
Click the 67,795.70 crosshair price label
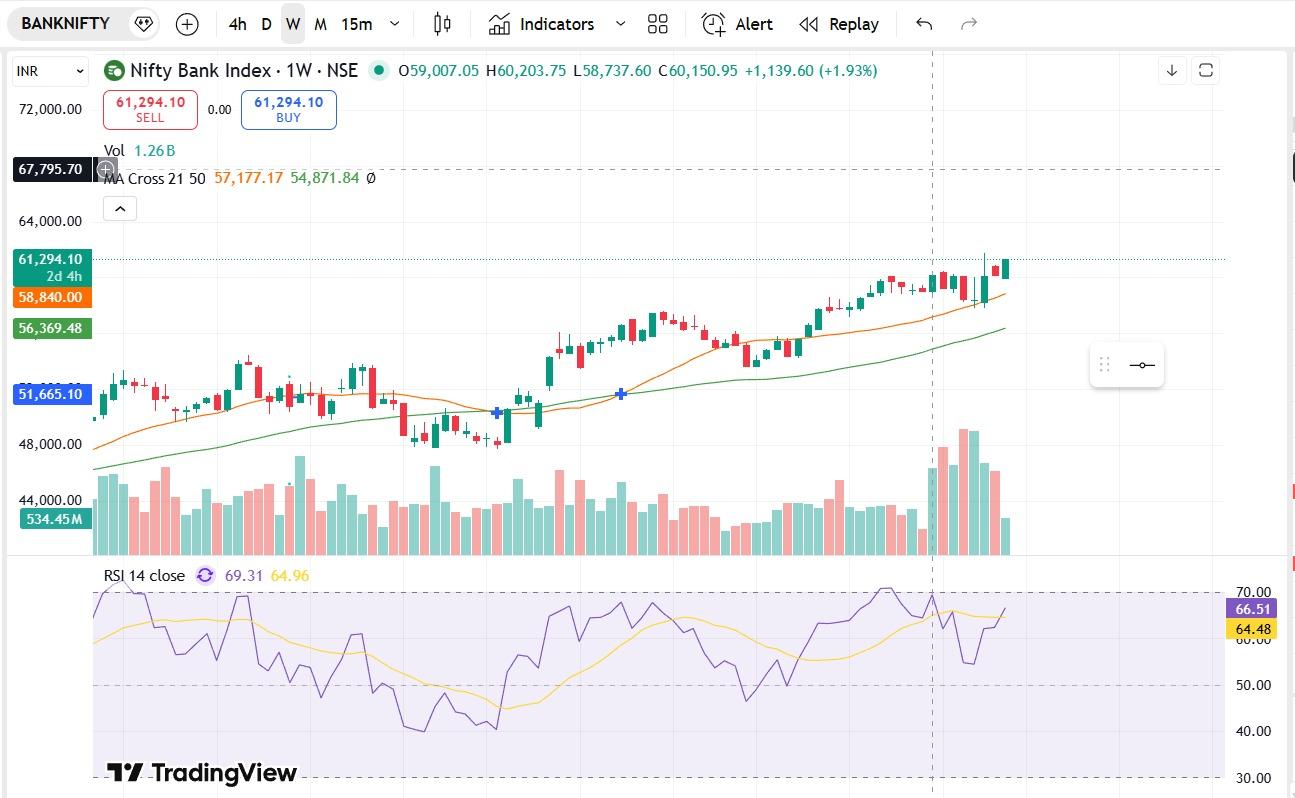50,170
